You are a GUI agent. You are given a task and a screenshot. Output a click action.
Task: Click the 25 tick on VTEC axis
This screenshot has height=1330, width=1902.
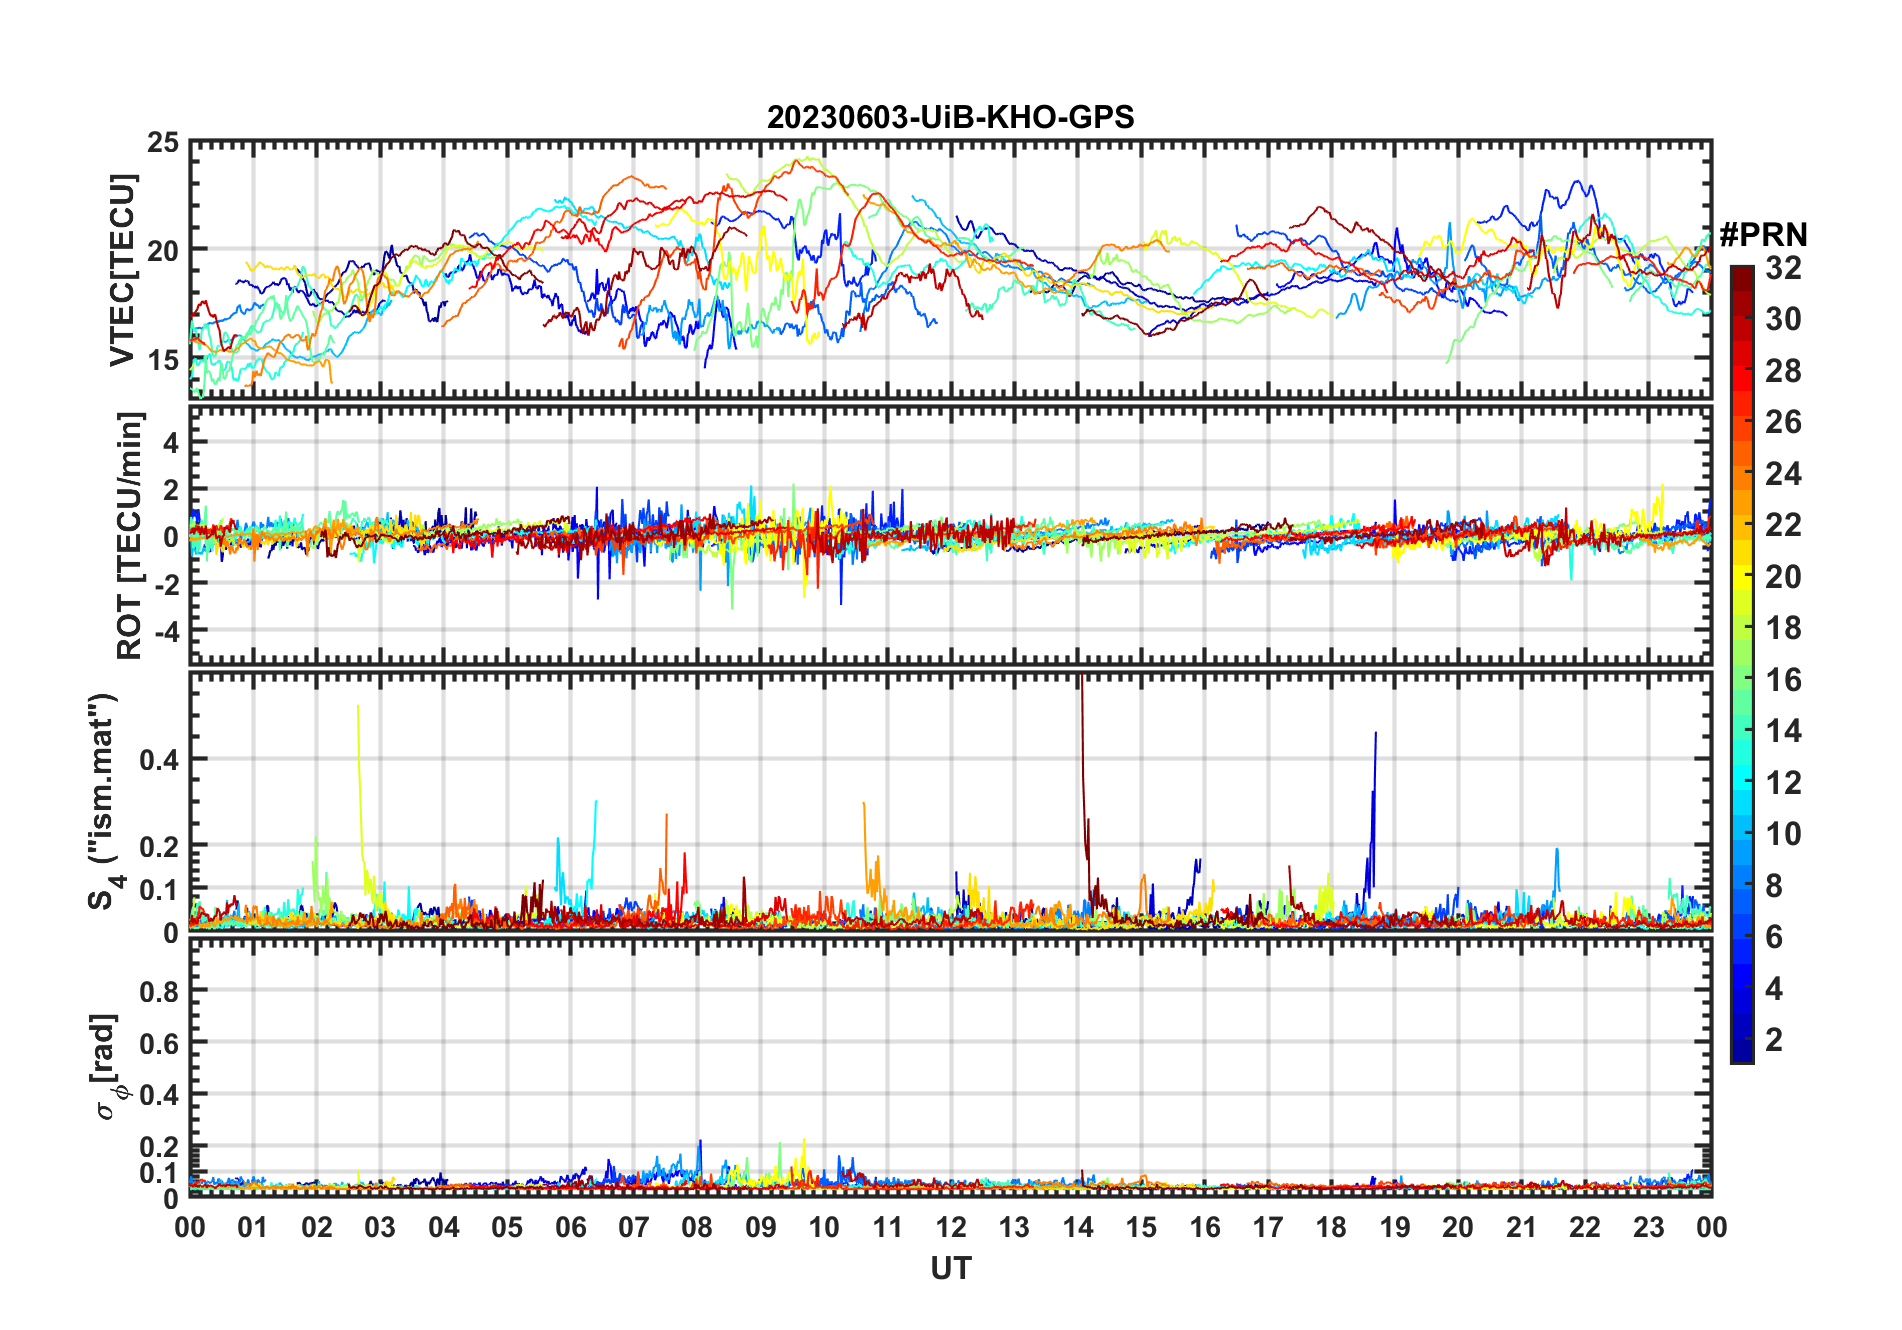coord(163,143)
